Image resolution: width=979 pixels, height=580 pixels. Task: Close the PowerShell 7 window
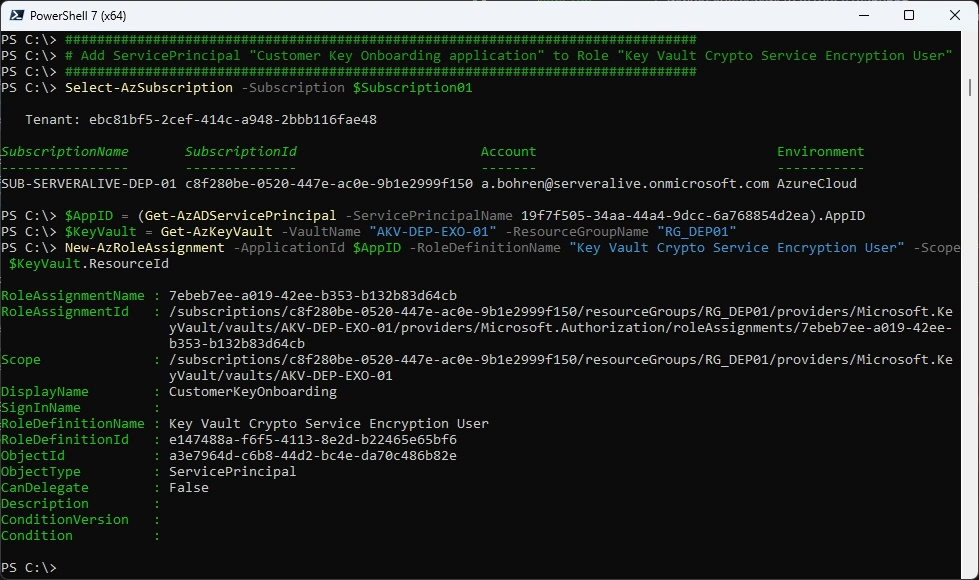point(955,16)
